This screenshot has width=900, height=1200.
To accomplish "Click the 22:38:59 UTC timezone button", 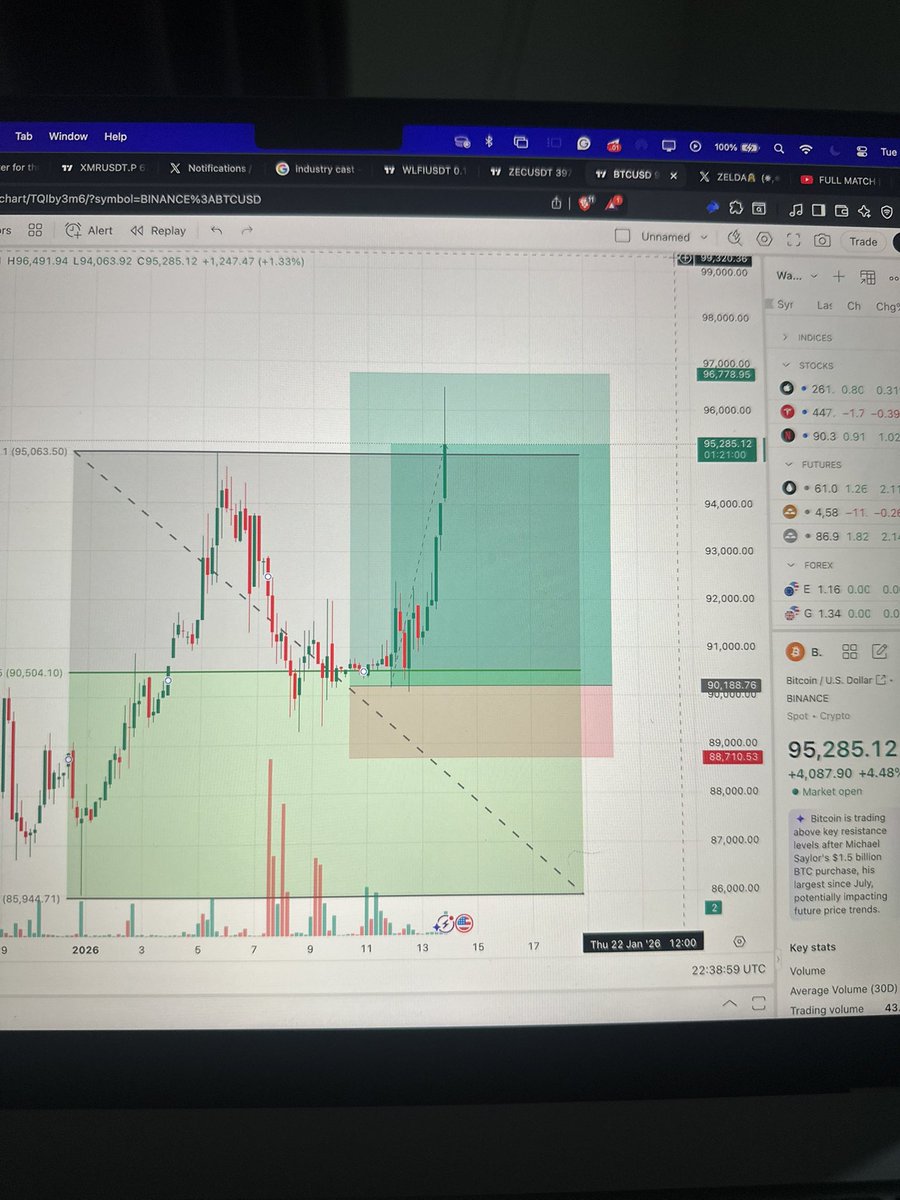I will tap(728, 970).
